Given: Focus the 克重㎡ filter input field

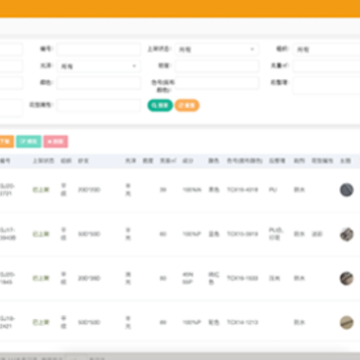Looking at the screenshot, I should (327, 66).
